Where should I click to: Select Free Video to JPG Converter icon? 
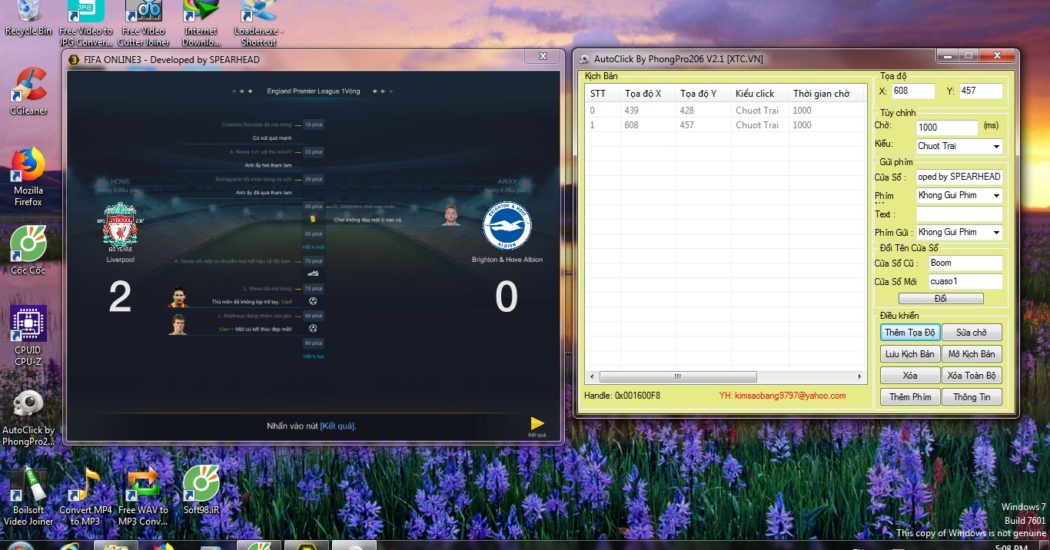86,23
